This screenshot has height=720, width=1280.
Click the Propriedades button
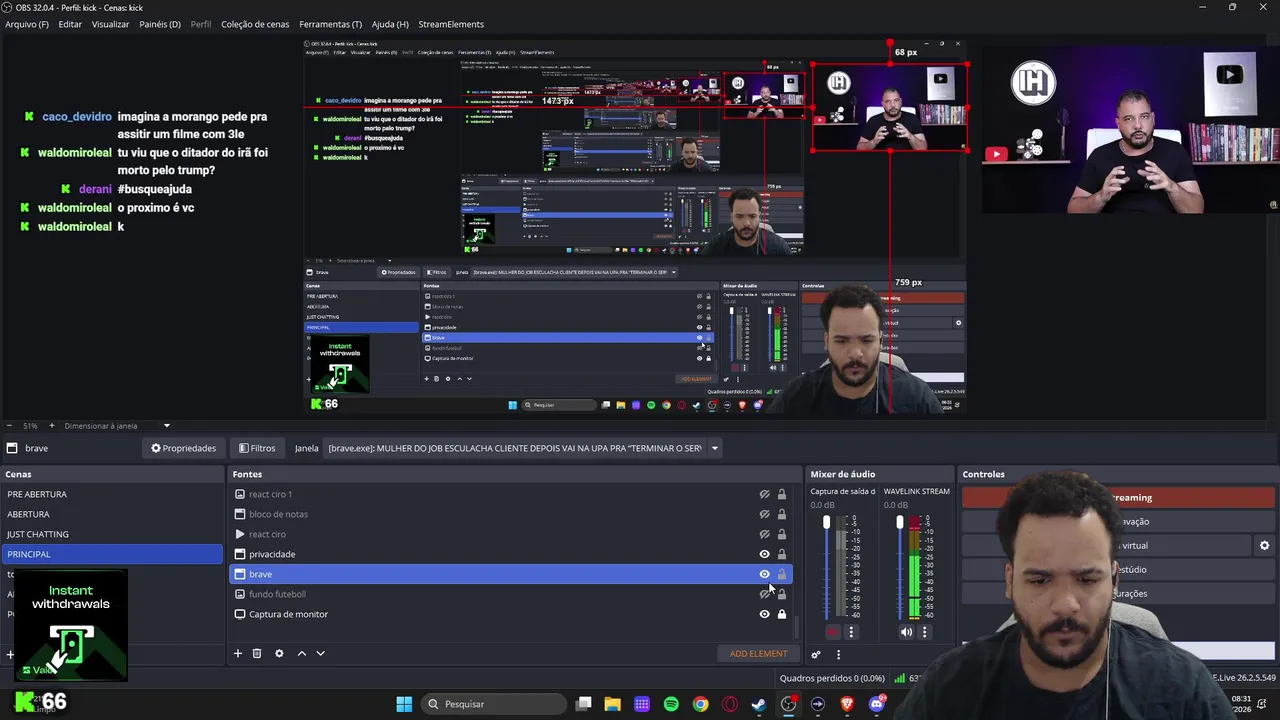183,448
